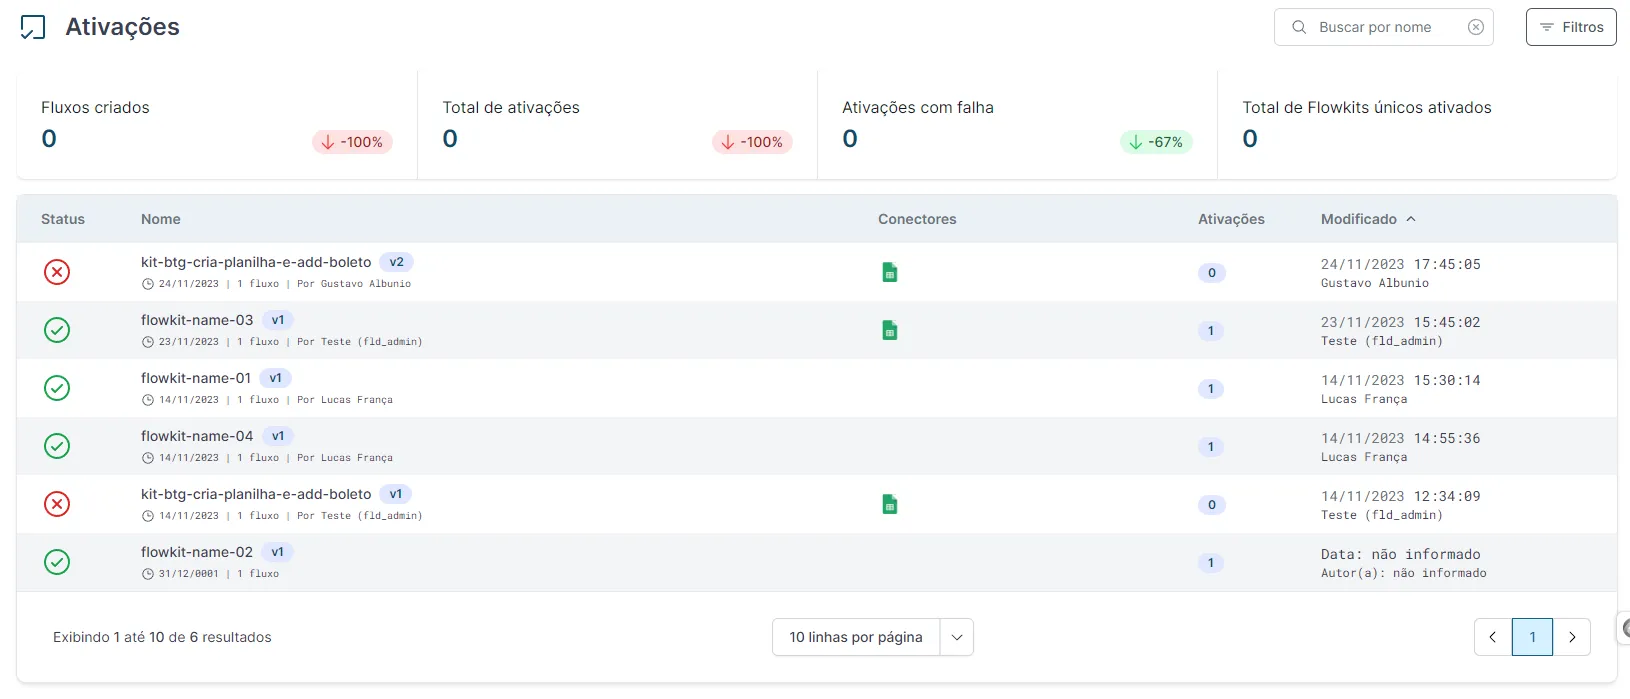Viewport: 1630px width, 699px height.
Task: Open kit-btg-cria-planilha-e-add-boleto with the v2 badge
Action: pyautogui.click(x=256, y=262)
